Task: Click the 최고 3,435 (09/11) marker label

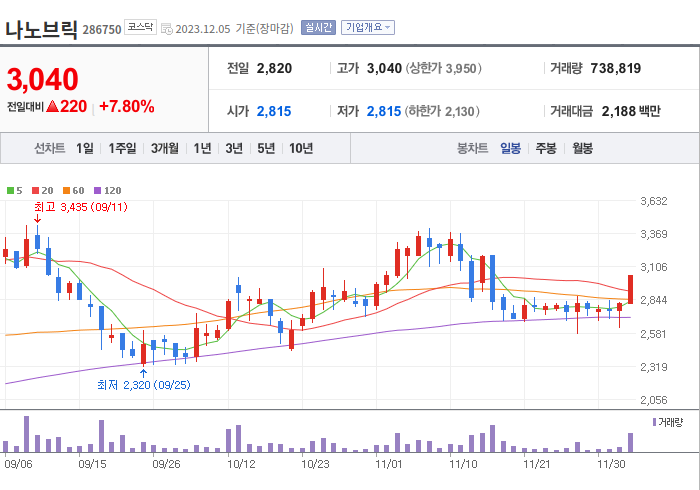Action: [81, 207]
